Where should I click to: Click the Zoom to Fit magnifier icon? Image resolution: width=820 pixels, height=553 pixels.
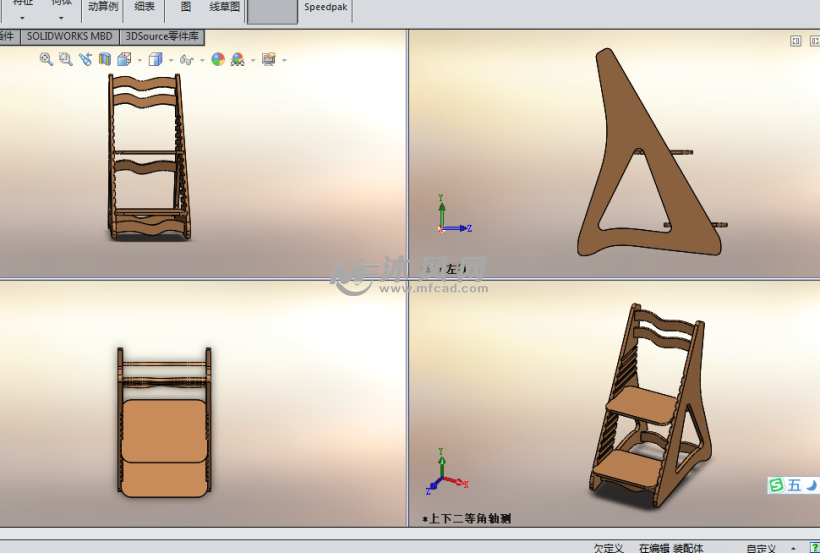[46, 59]
